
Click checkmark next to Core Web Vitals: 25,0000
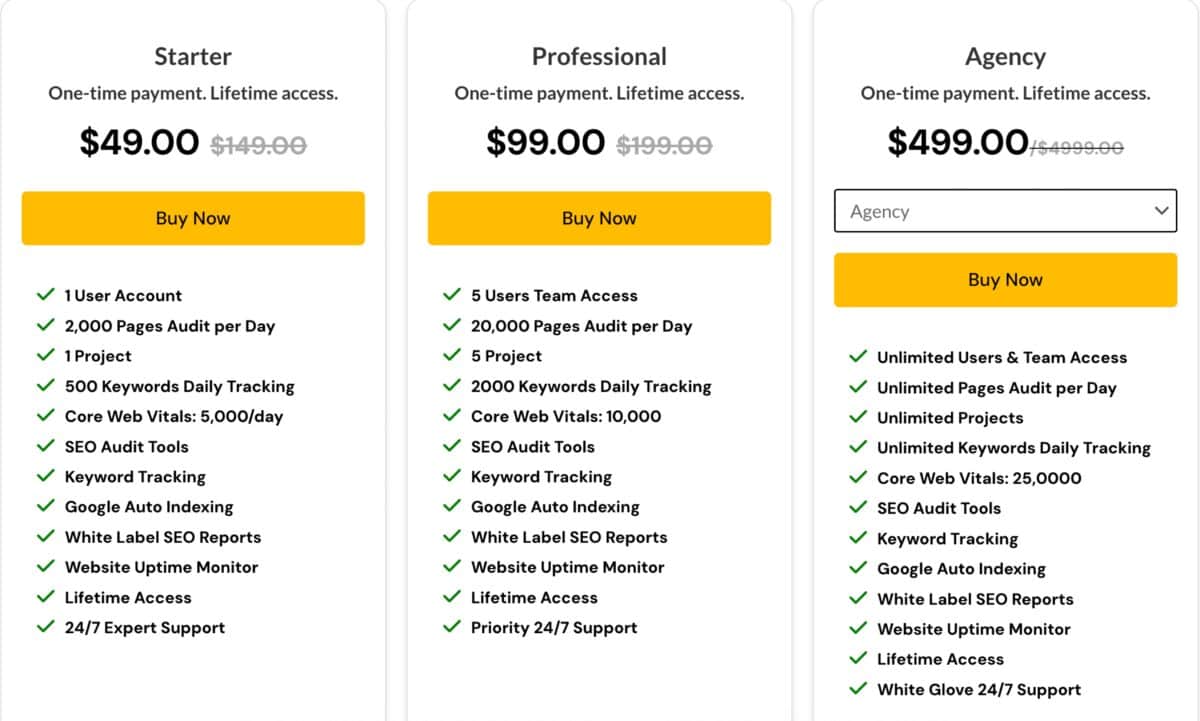(x=857, y=478)
